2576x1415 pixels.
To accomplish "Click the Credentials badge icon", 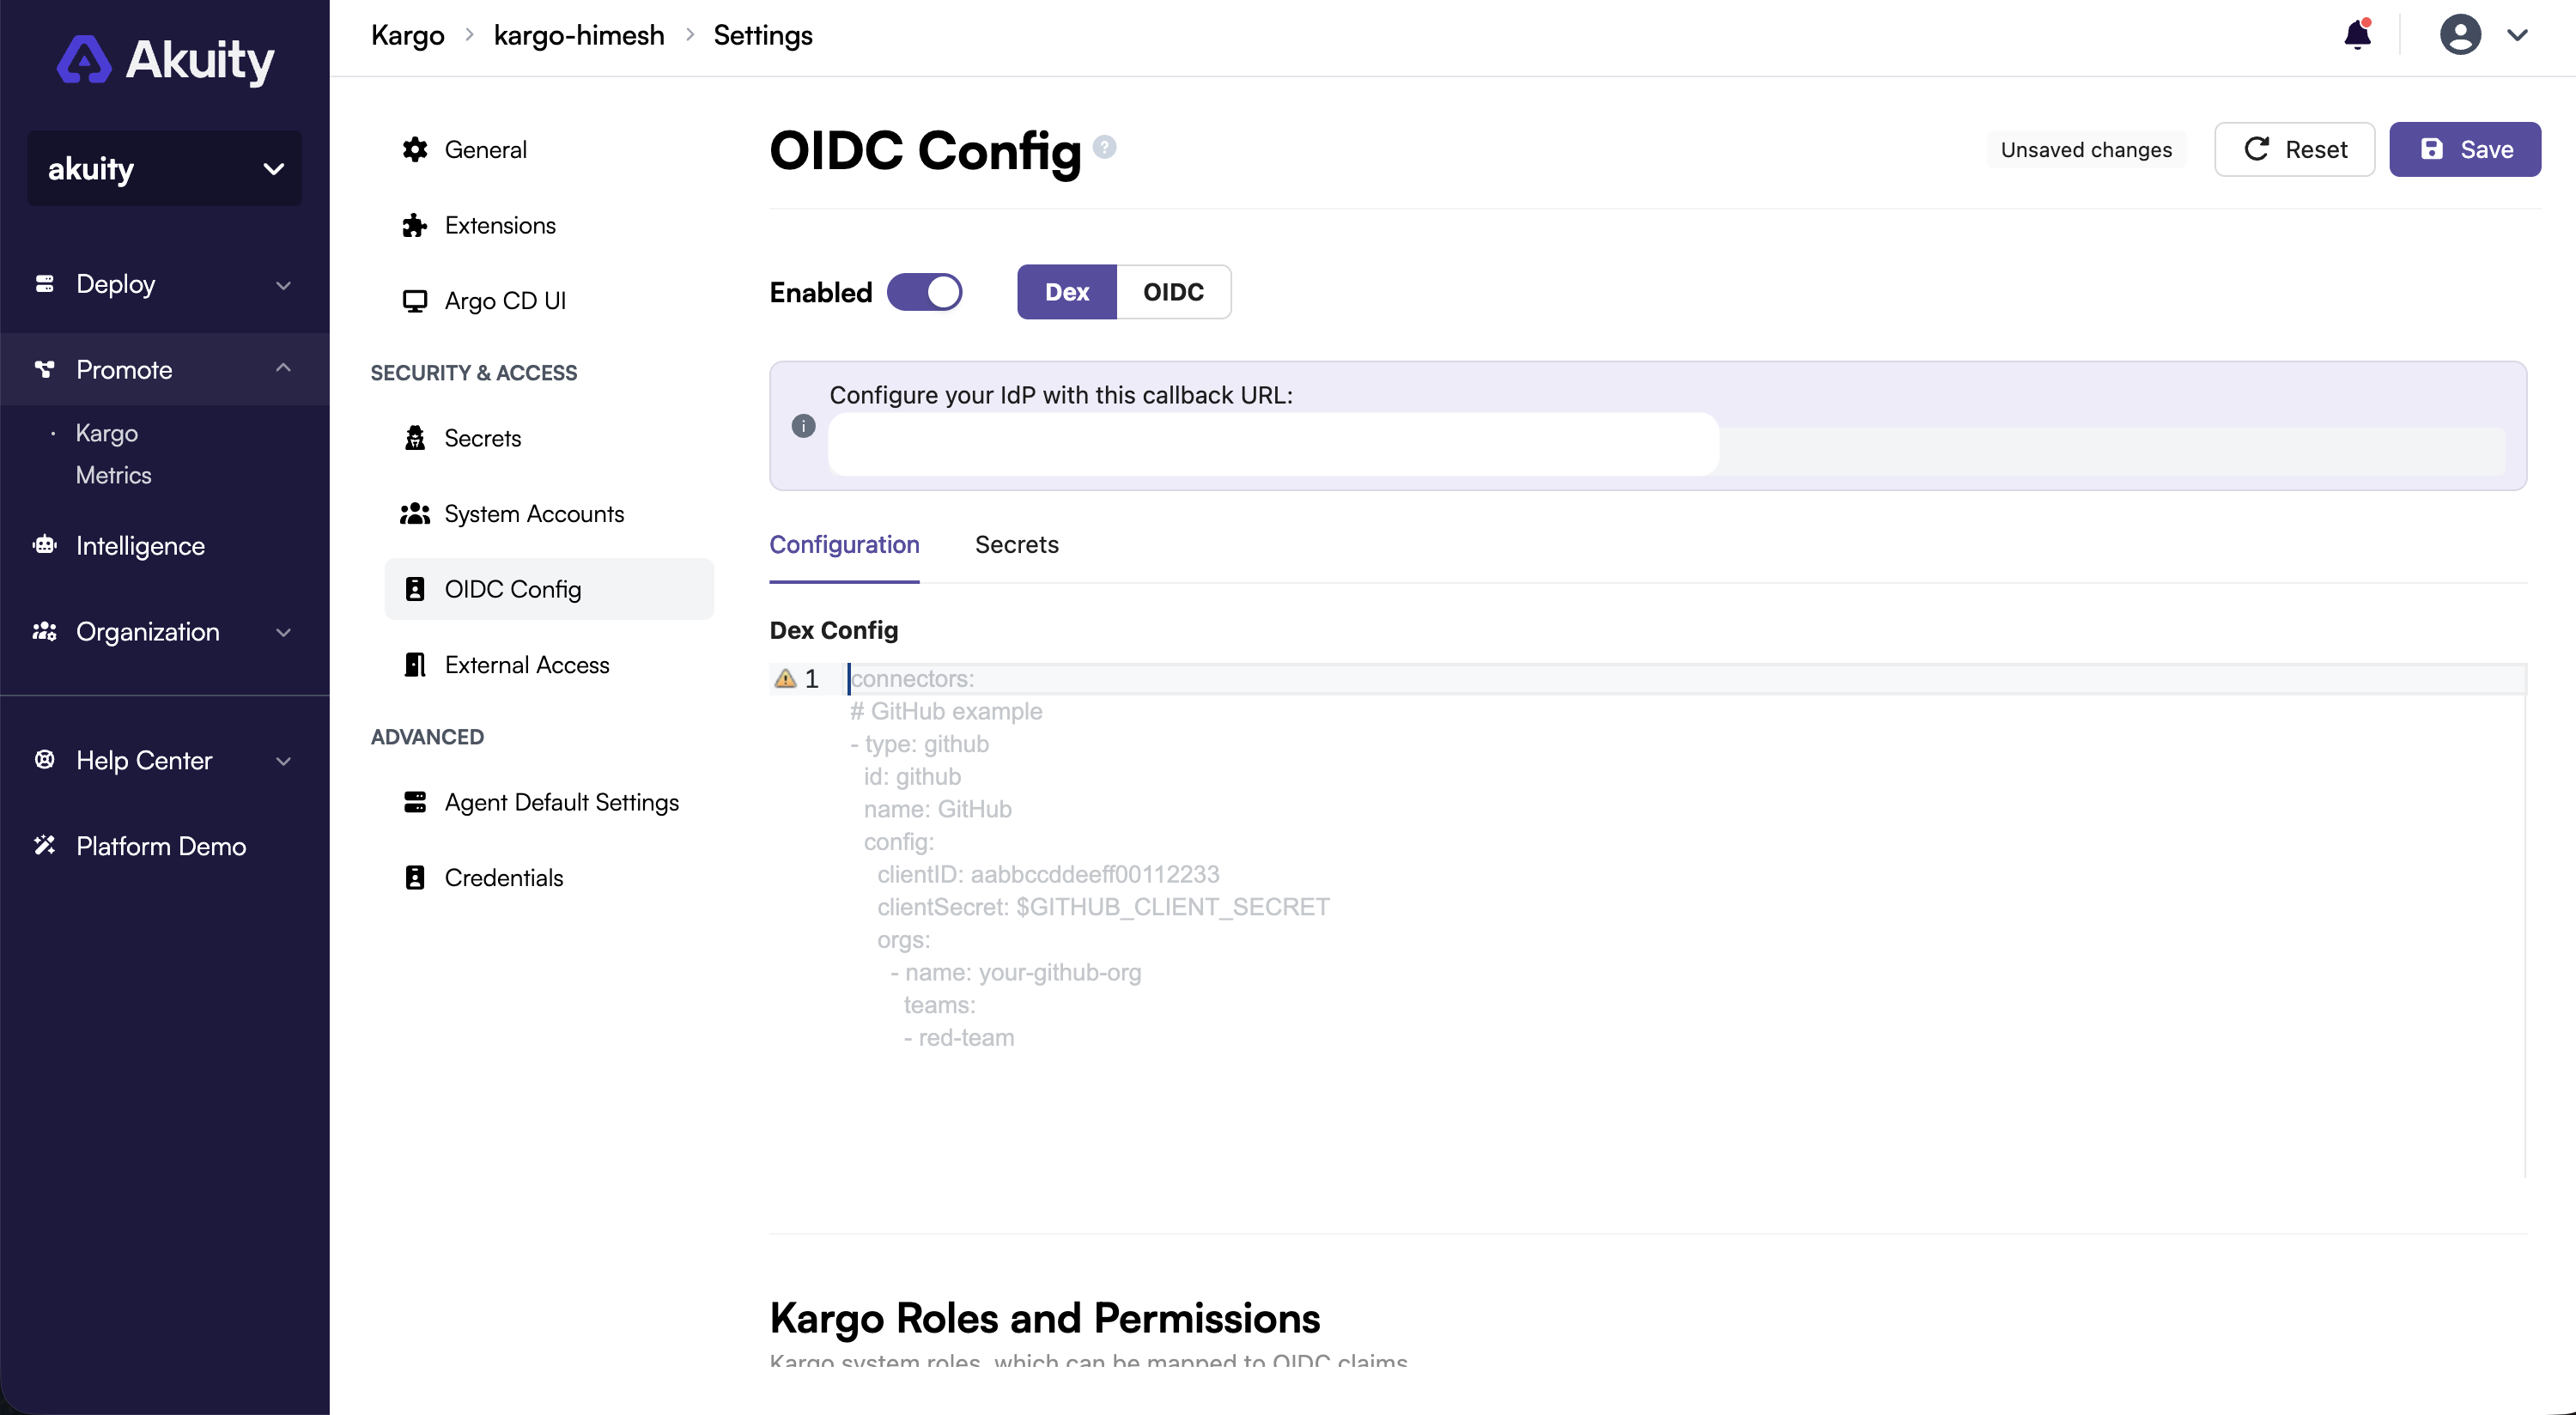I will [414, 878].
